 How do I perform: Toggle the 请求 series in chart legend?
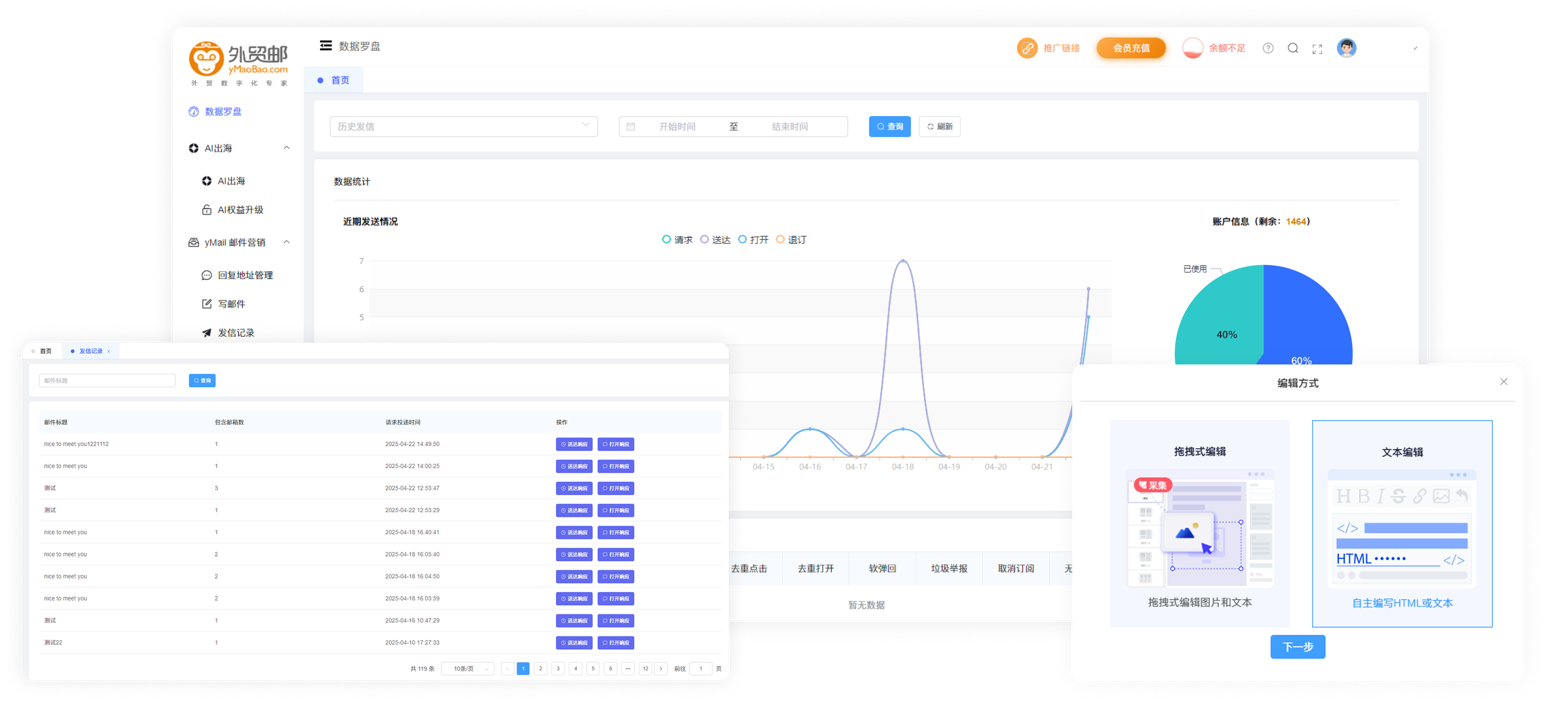[x=678, y=240]
